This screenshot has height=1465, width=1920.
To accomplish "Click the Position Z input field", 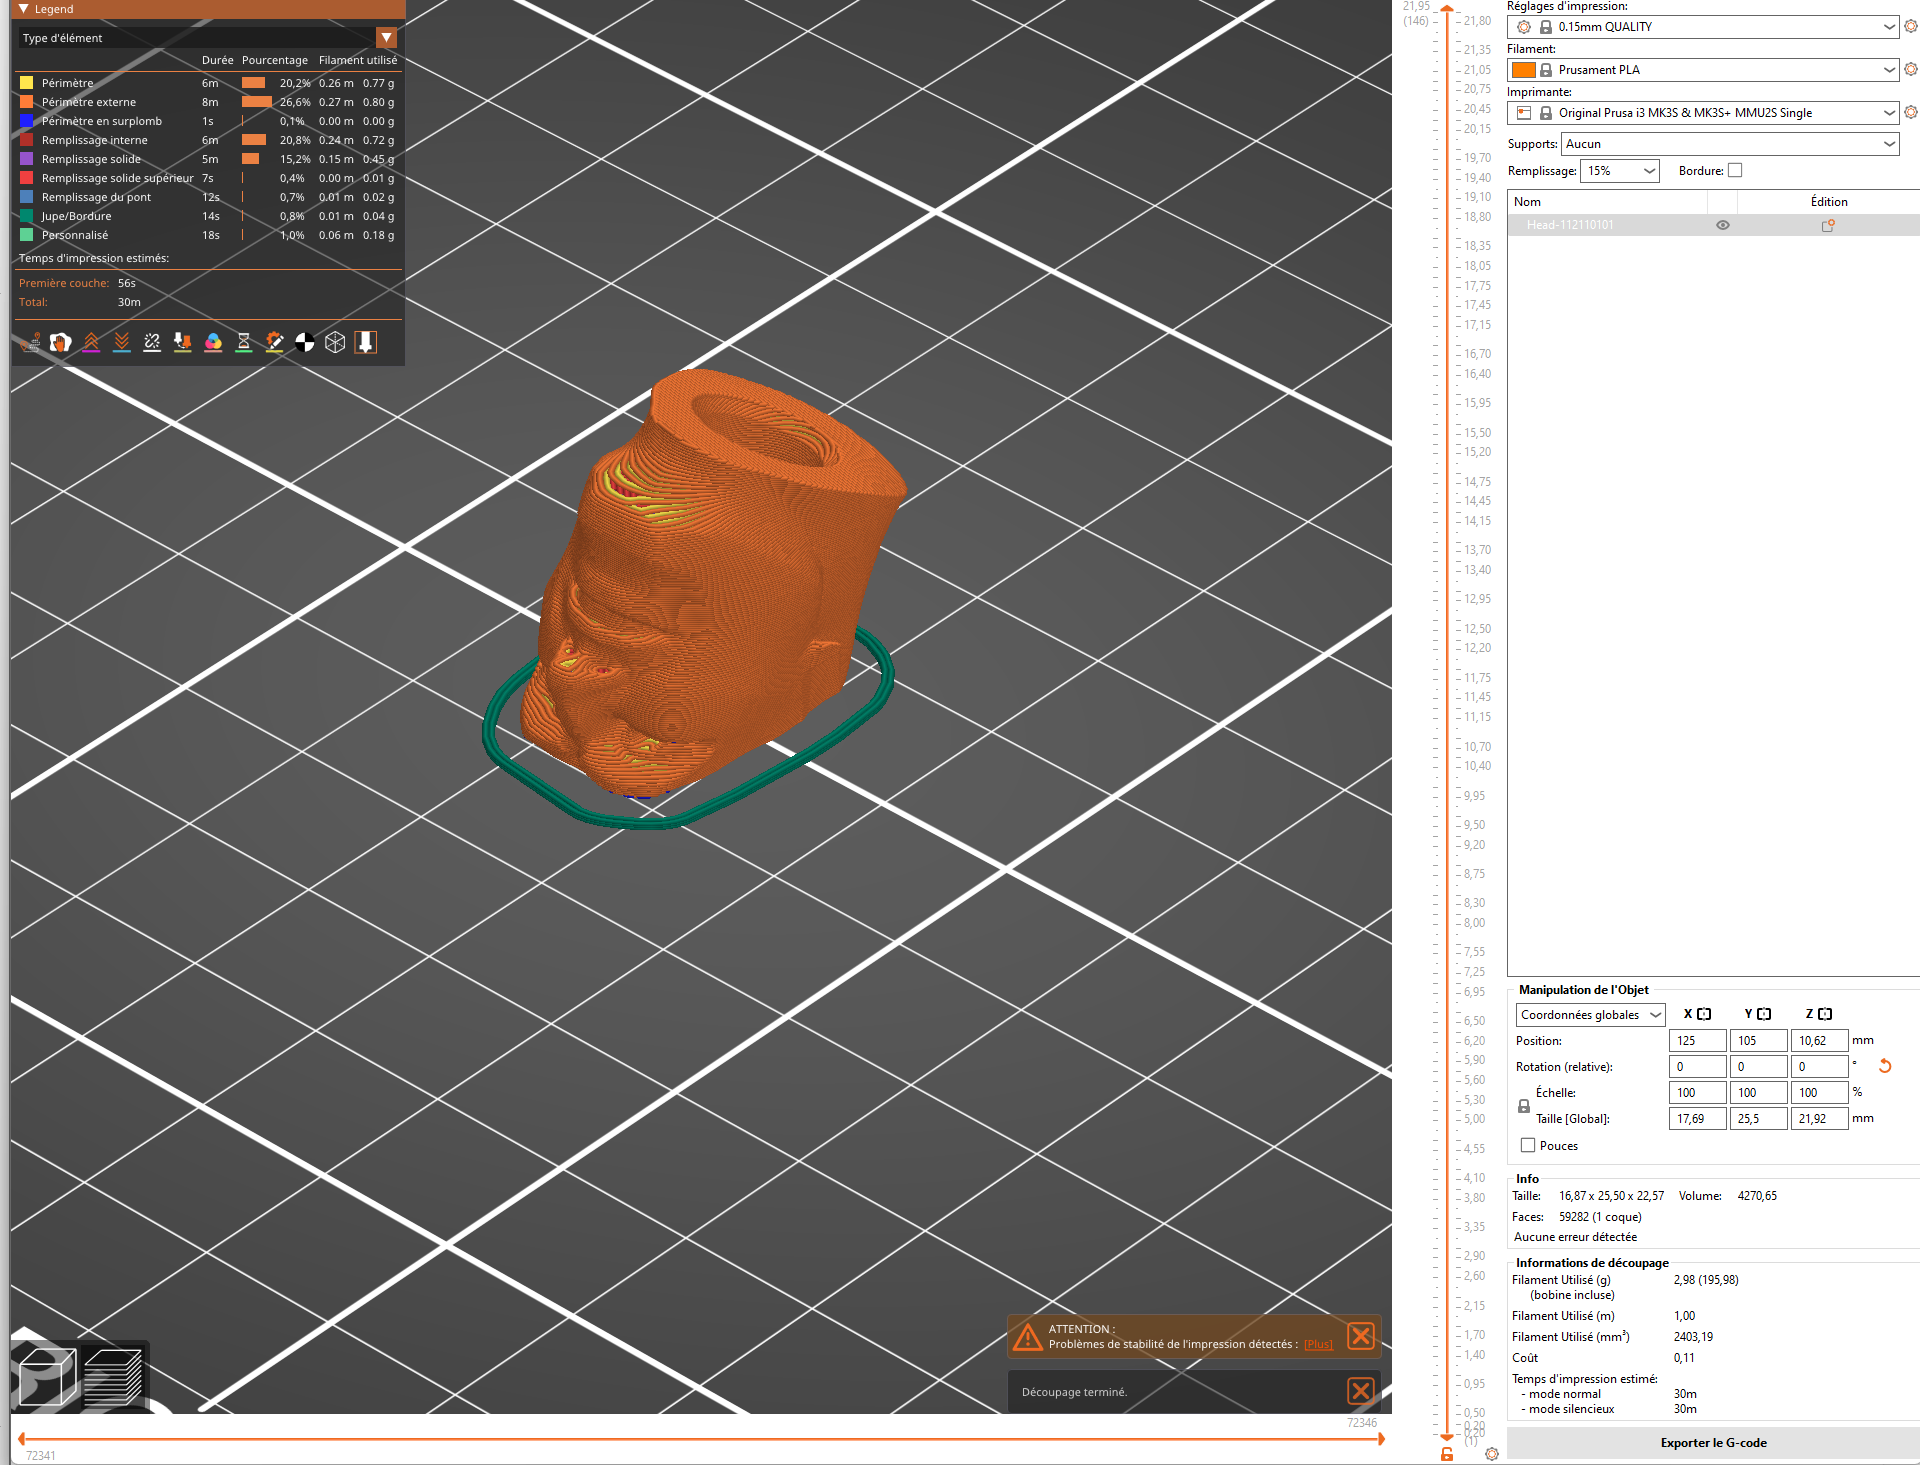I will pos(1818,1041).
